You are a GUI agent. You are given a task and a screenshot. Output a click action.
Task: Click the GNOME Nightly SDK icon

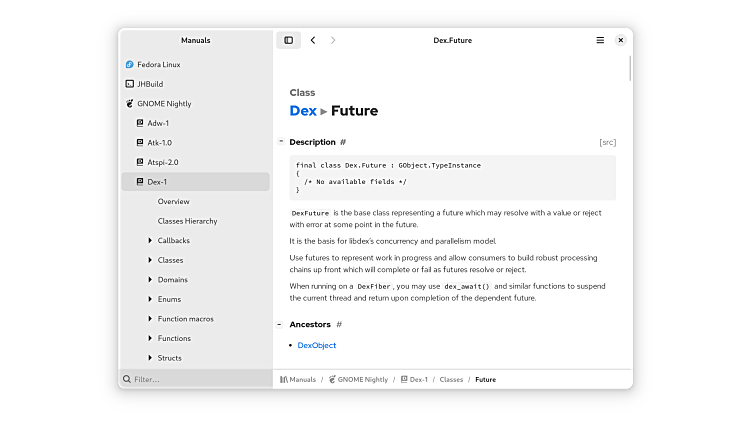pyautogui.click(x=130, y=104)
